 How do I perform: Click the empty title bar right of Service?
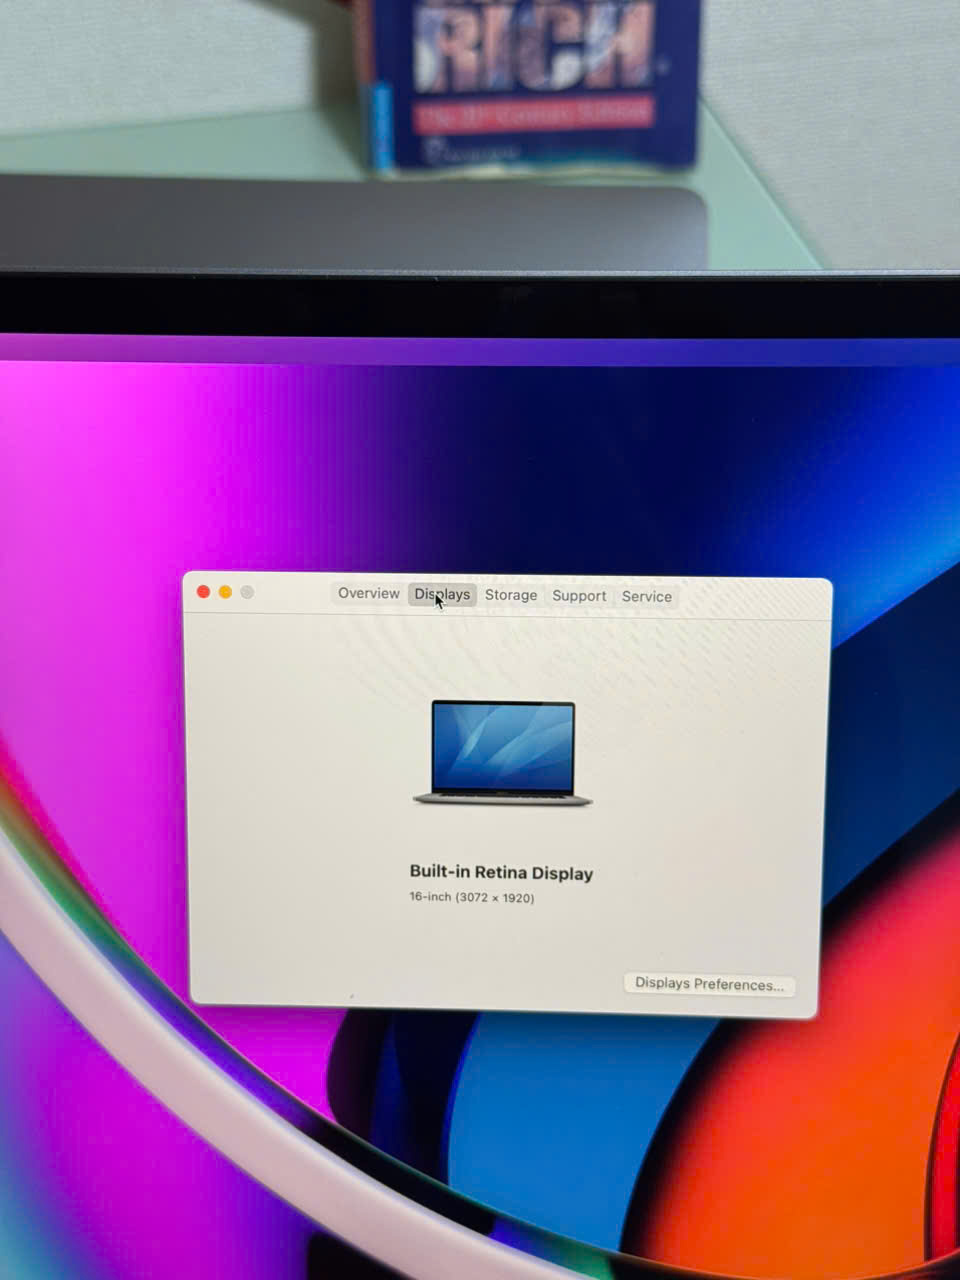tap(750, 598)
